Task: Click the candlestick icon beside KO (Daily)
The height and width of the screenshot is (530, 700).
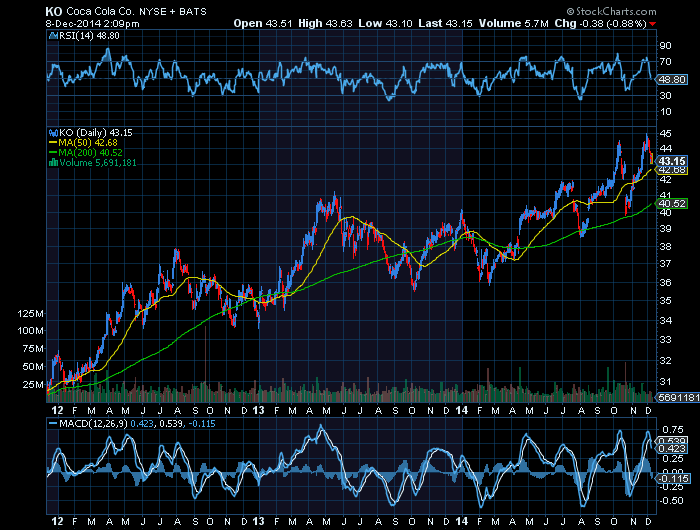Action: click(x=54, y=133)
